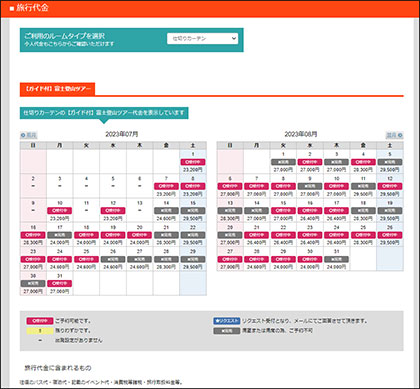420x389 pixels.
Task: Open the room type dropdown
Action: (x=202, y=39)
